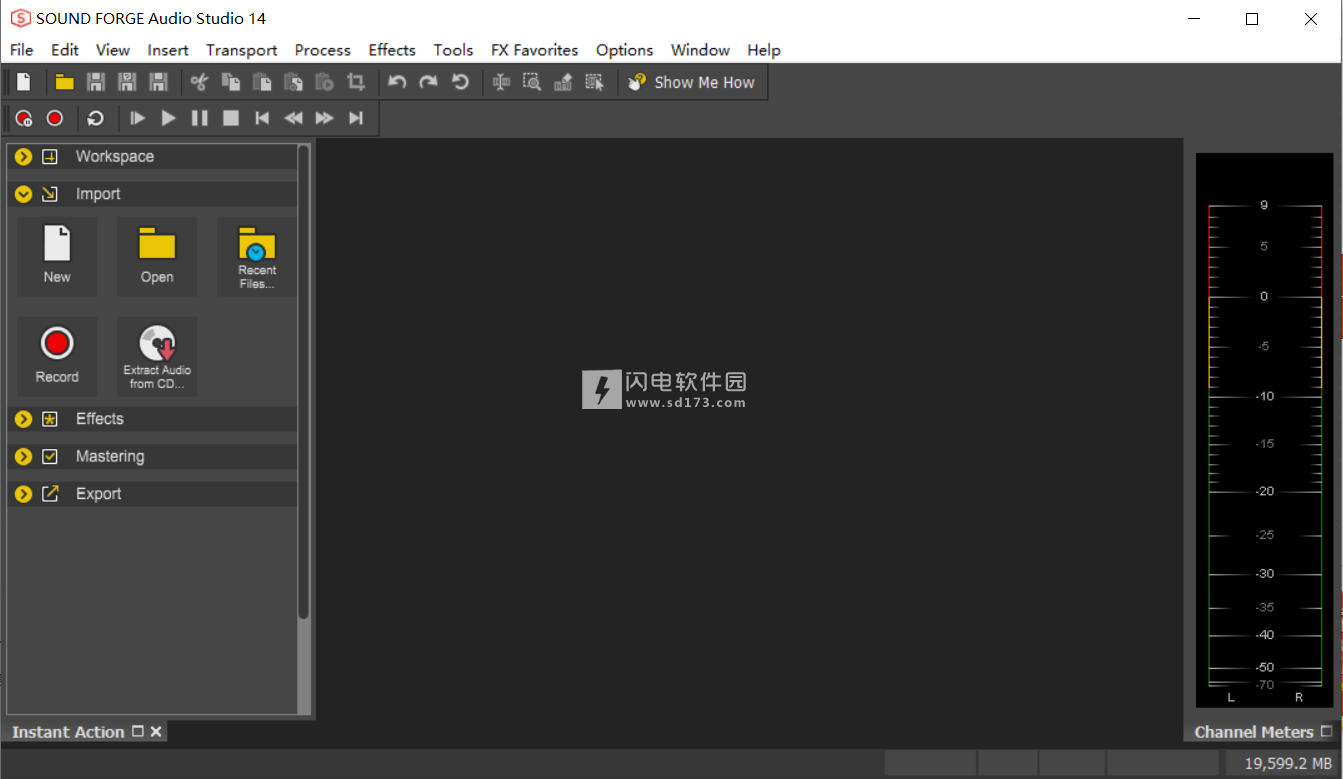Click the Show Me How button
Image resolution: width=1343 pixels, height=779 pixels.
[x=692, y=82]
